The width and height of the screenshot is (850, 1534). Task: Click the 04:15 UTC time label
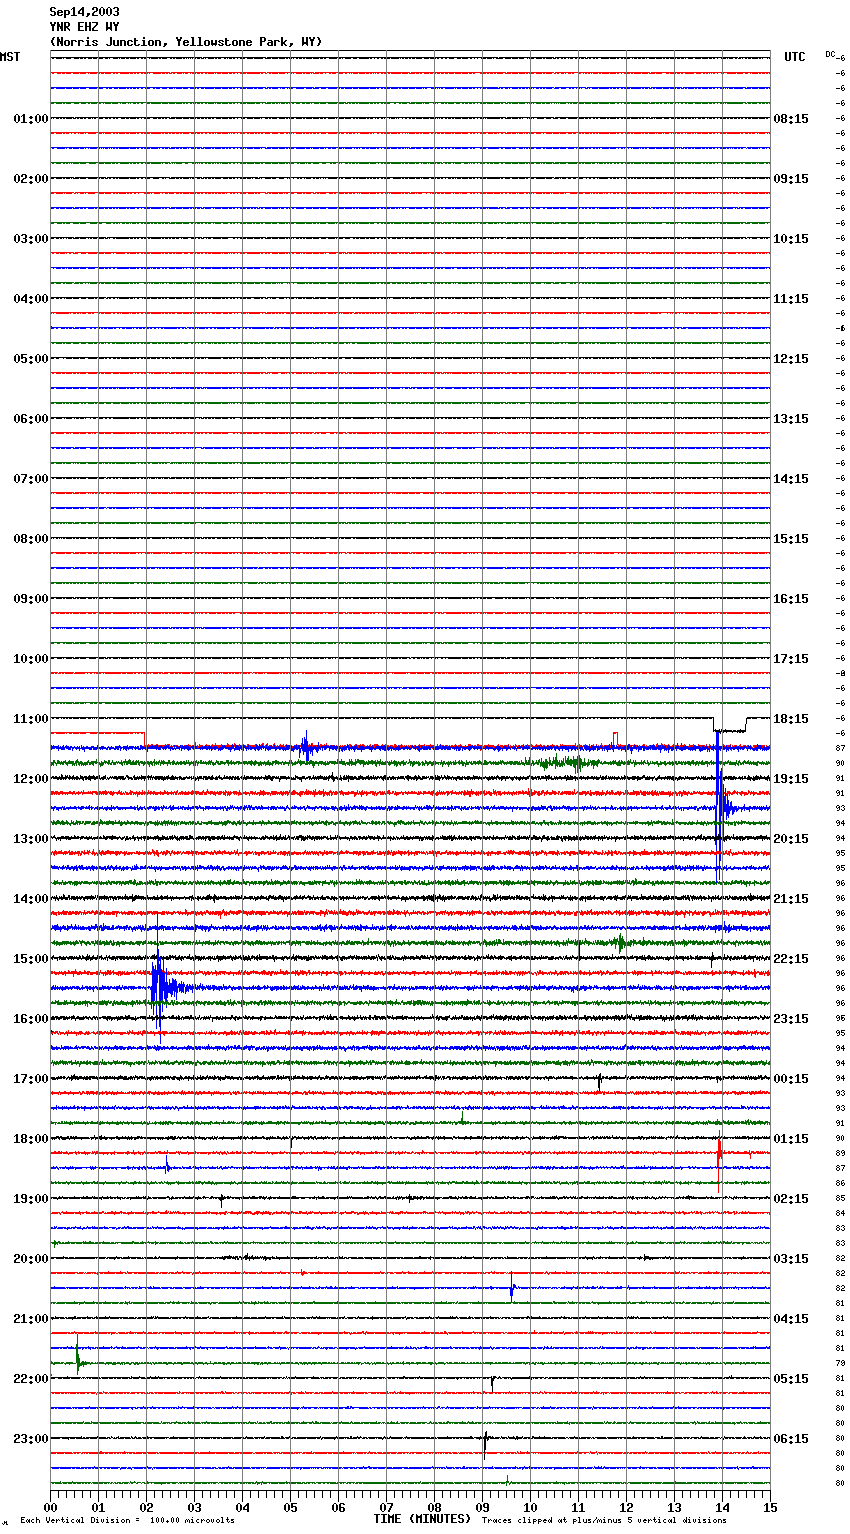pyautogui.click(x=791, y=1319)
